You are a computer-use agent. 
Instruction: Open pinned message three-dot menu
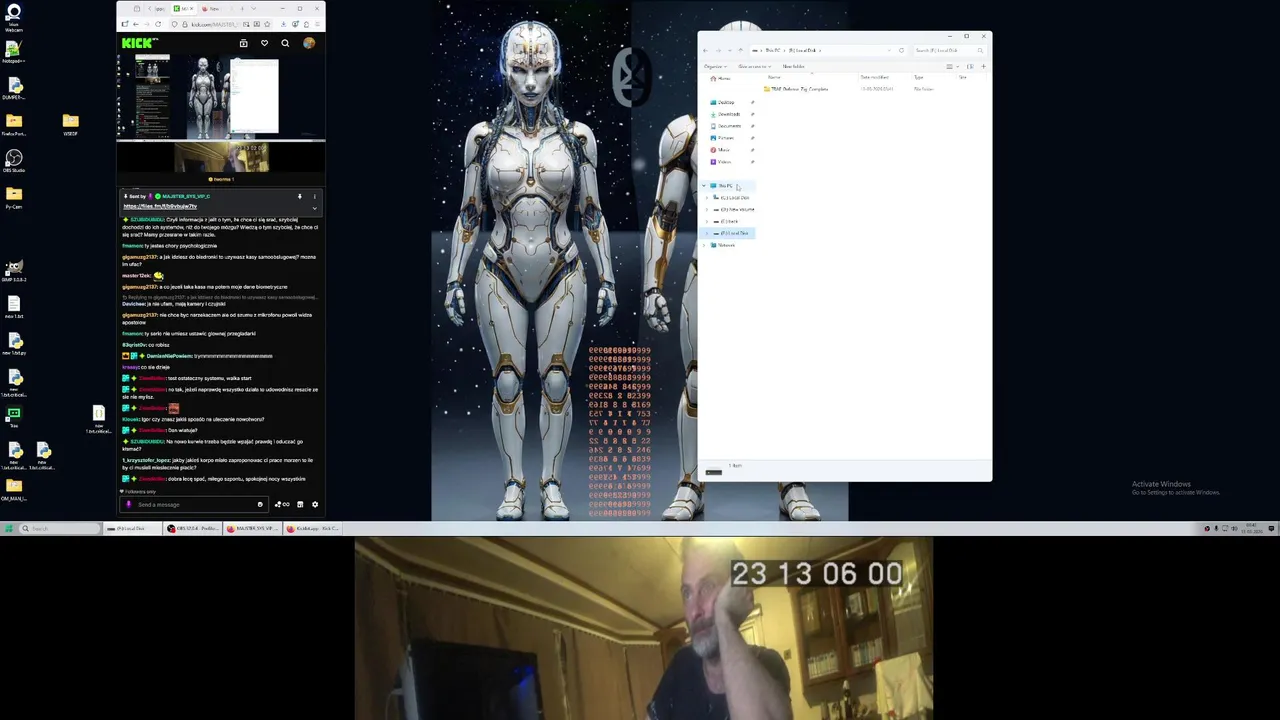[315, 196]
